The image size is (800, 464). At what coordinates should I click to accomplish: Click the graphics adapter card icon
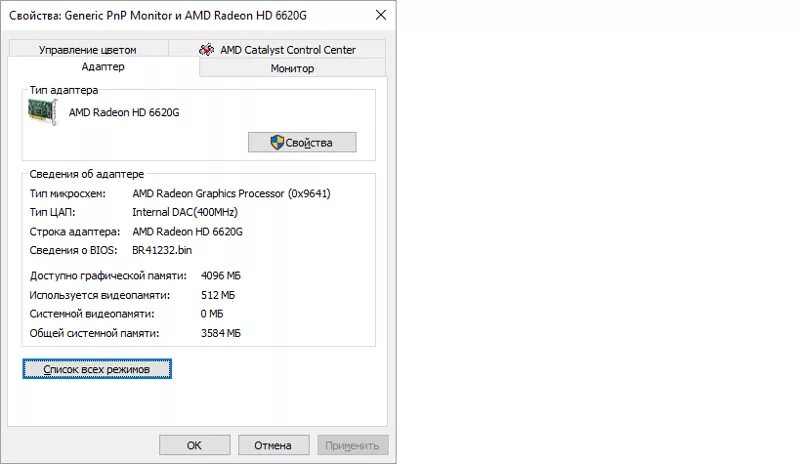click(x=42, y=112)
